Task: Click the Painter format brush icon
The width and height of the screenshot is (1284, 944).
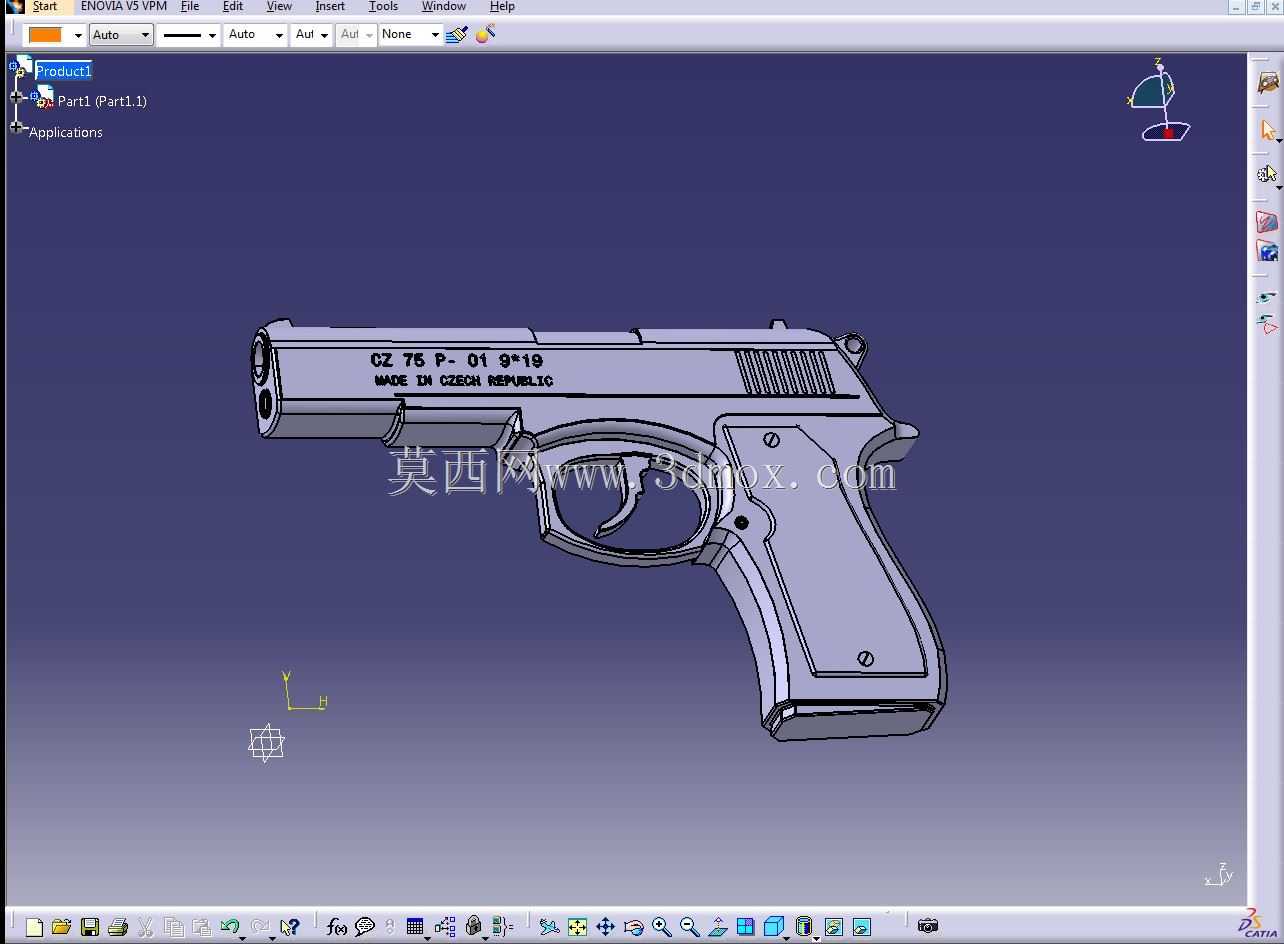Action: pos(457,34)
